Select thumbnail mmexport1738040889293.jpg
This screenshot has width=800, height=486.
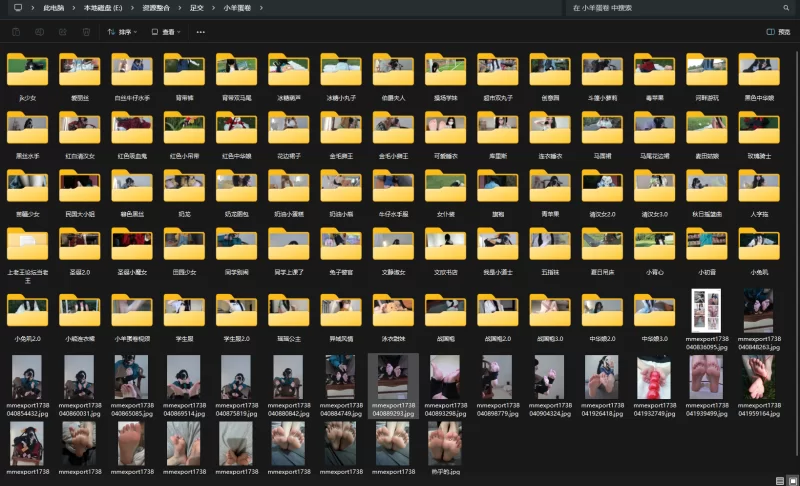pos(393,377)
